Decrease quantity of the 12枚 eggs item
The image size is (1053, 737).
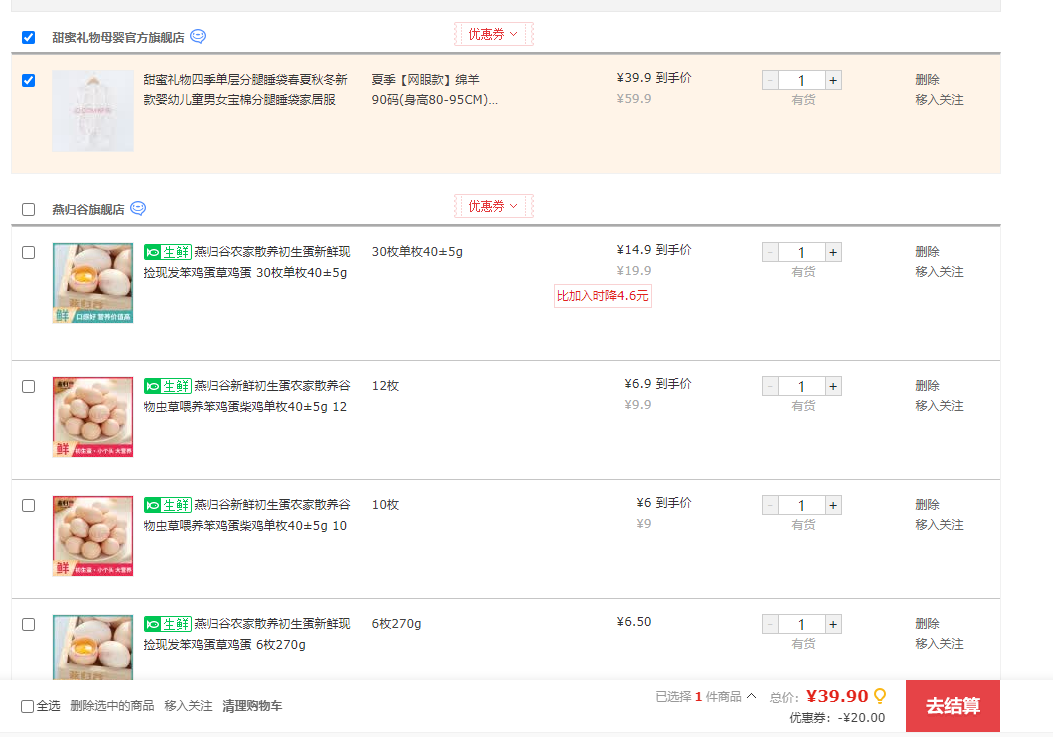pos(770,387)
